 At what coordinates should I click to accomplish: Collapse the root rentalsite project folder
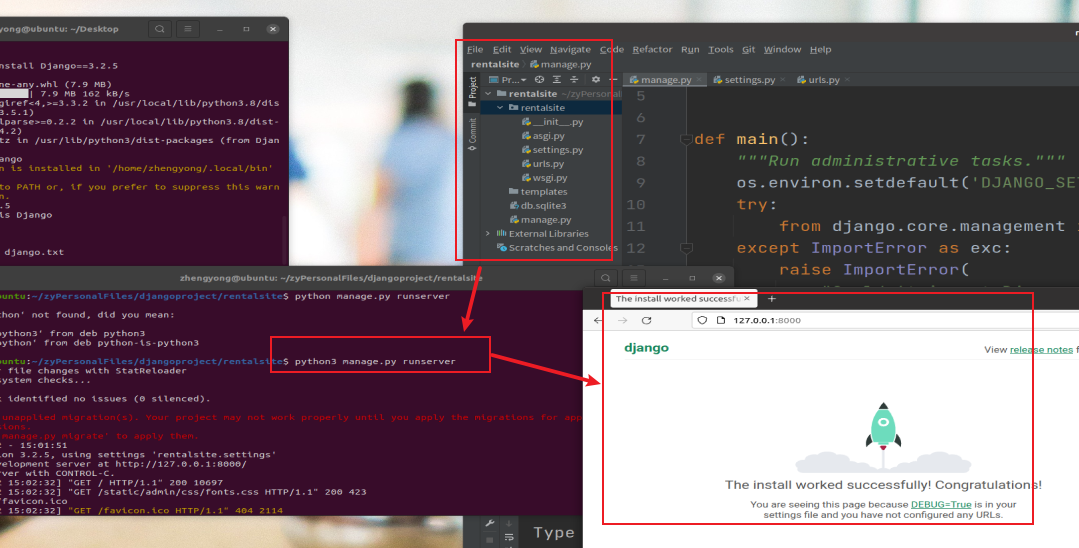(489, 94)
